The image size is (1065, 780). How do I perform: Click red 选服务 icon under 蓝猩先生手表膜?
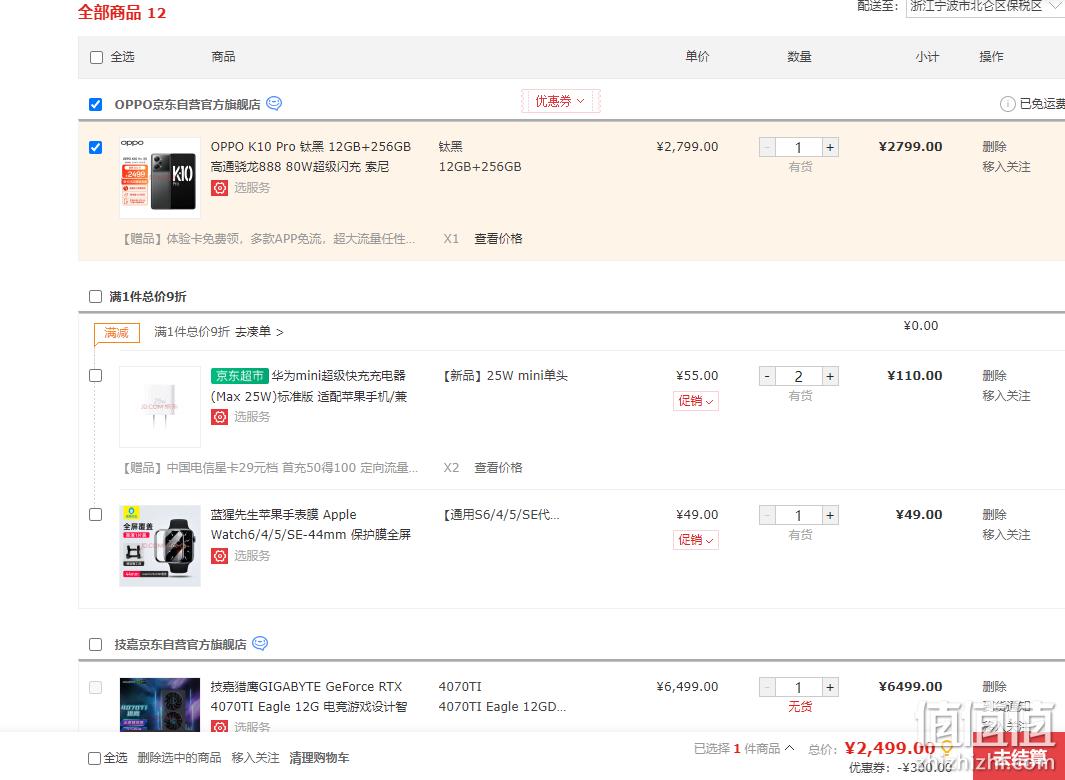pos(219,556)
